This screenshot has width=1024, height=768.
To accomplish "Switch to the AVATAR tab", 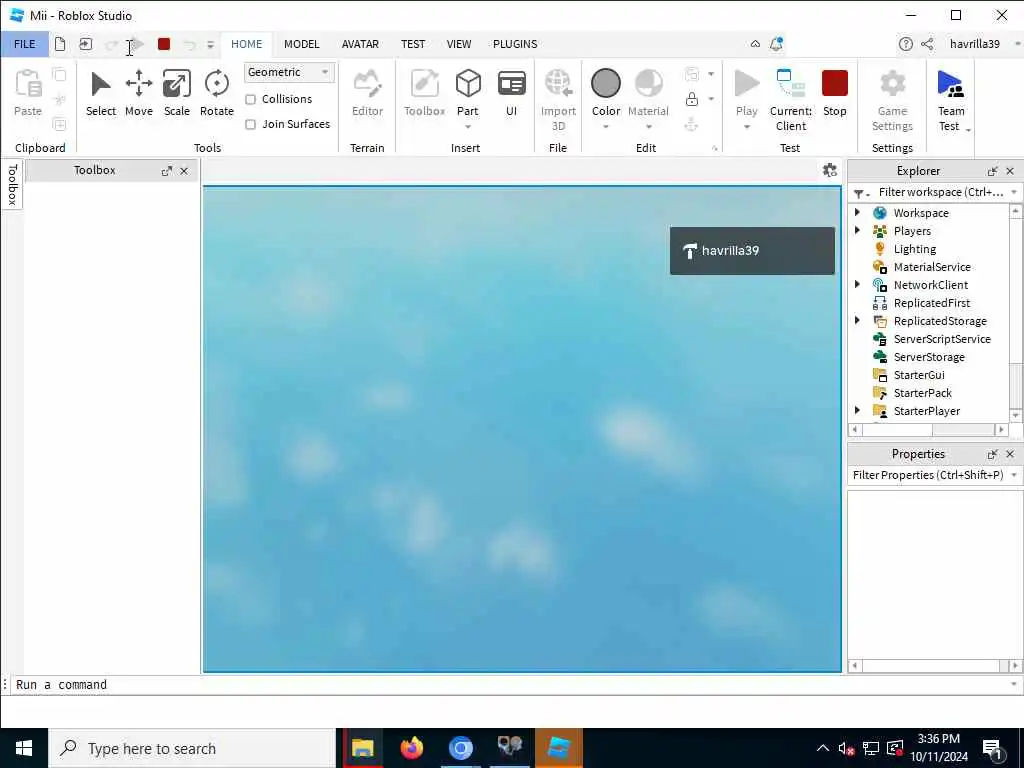I will [x=360, y=44].
